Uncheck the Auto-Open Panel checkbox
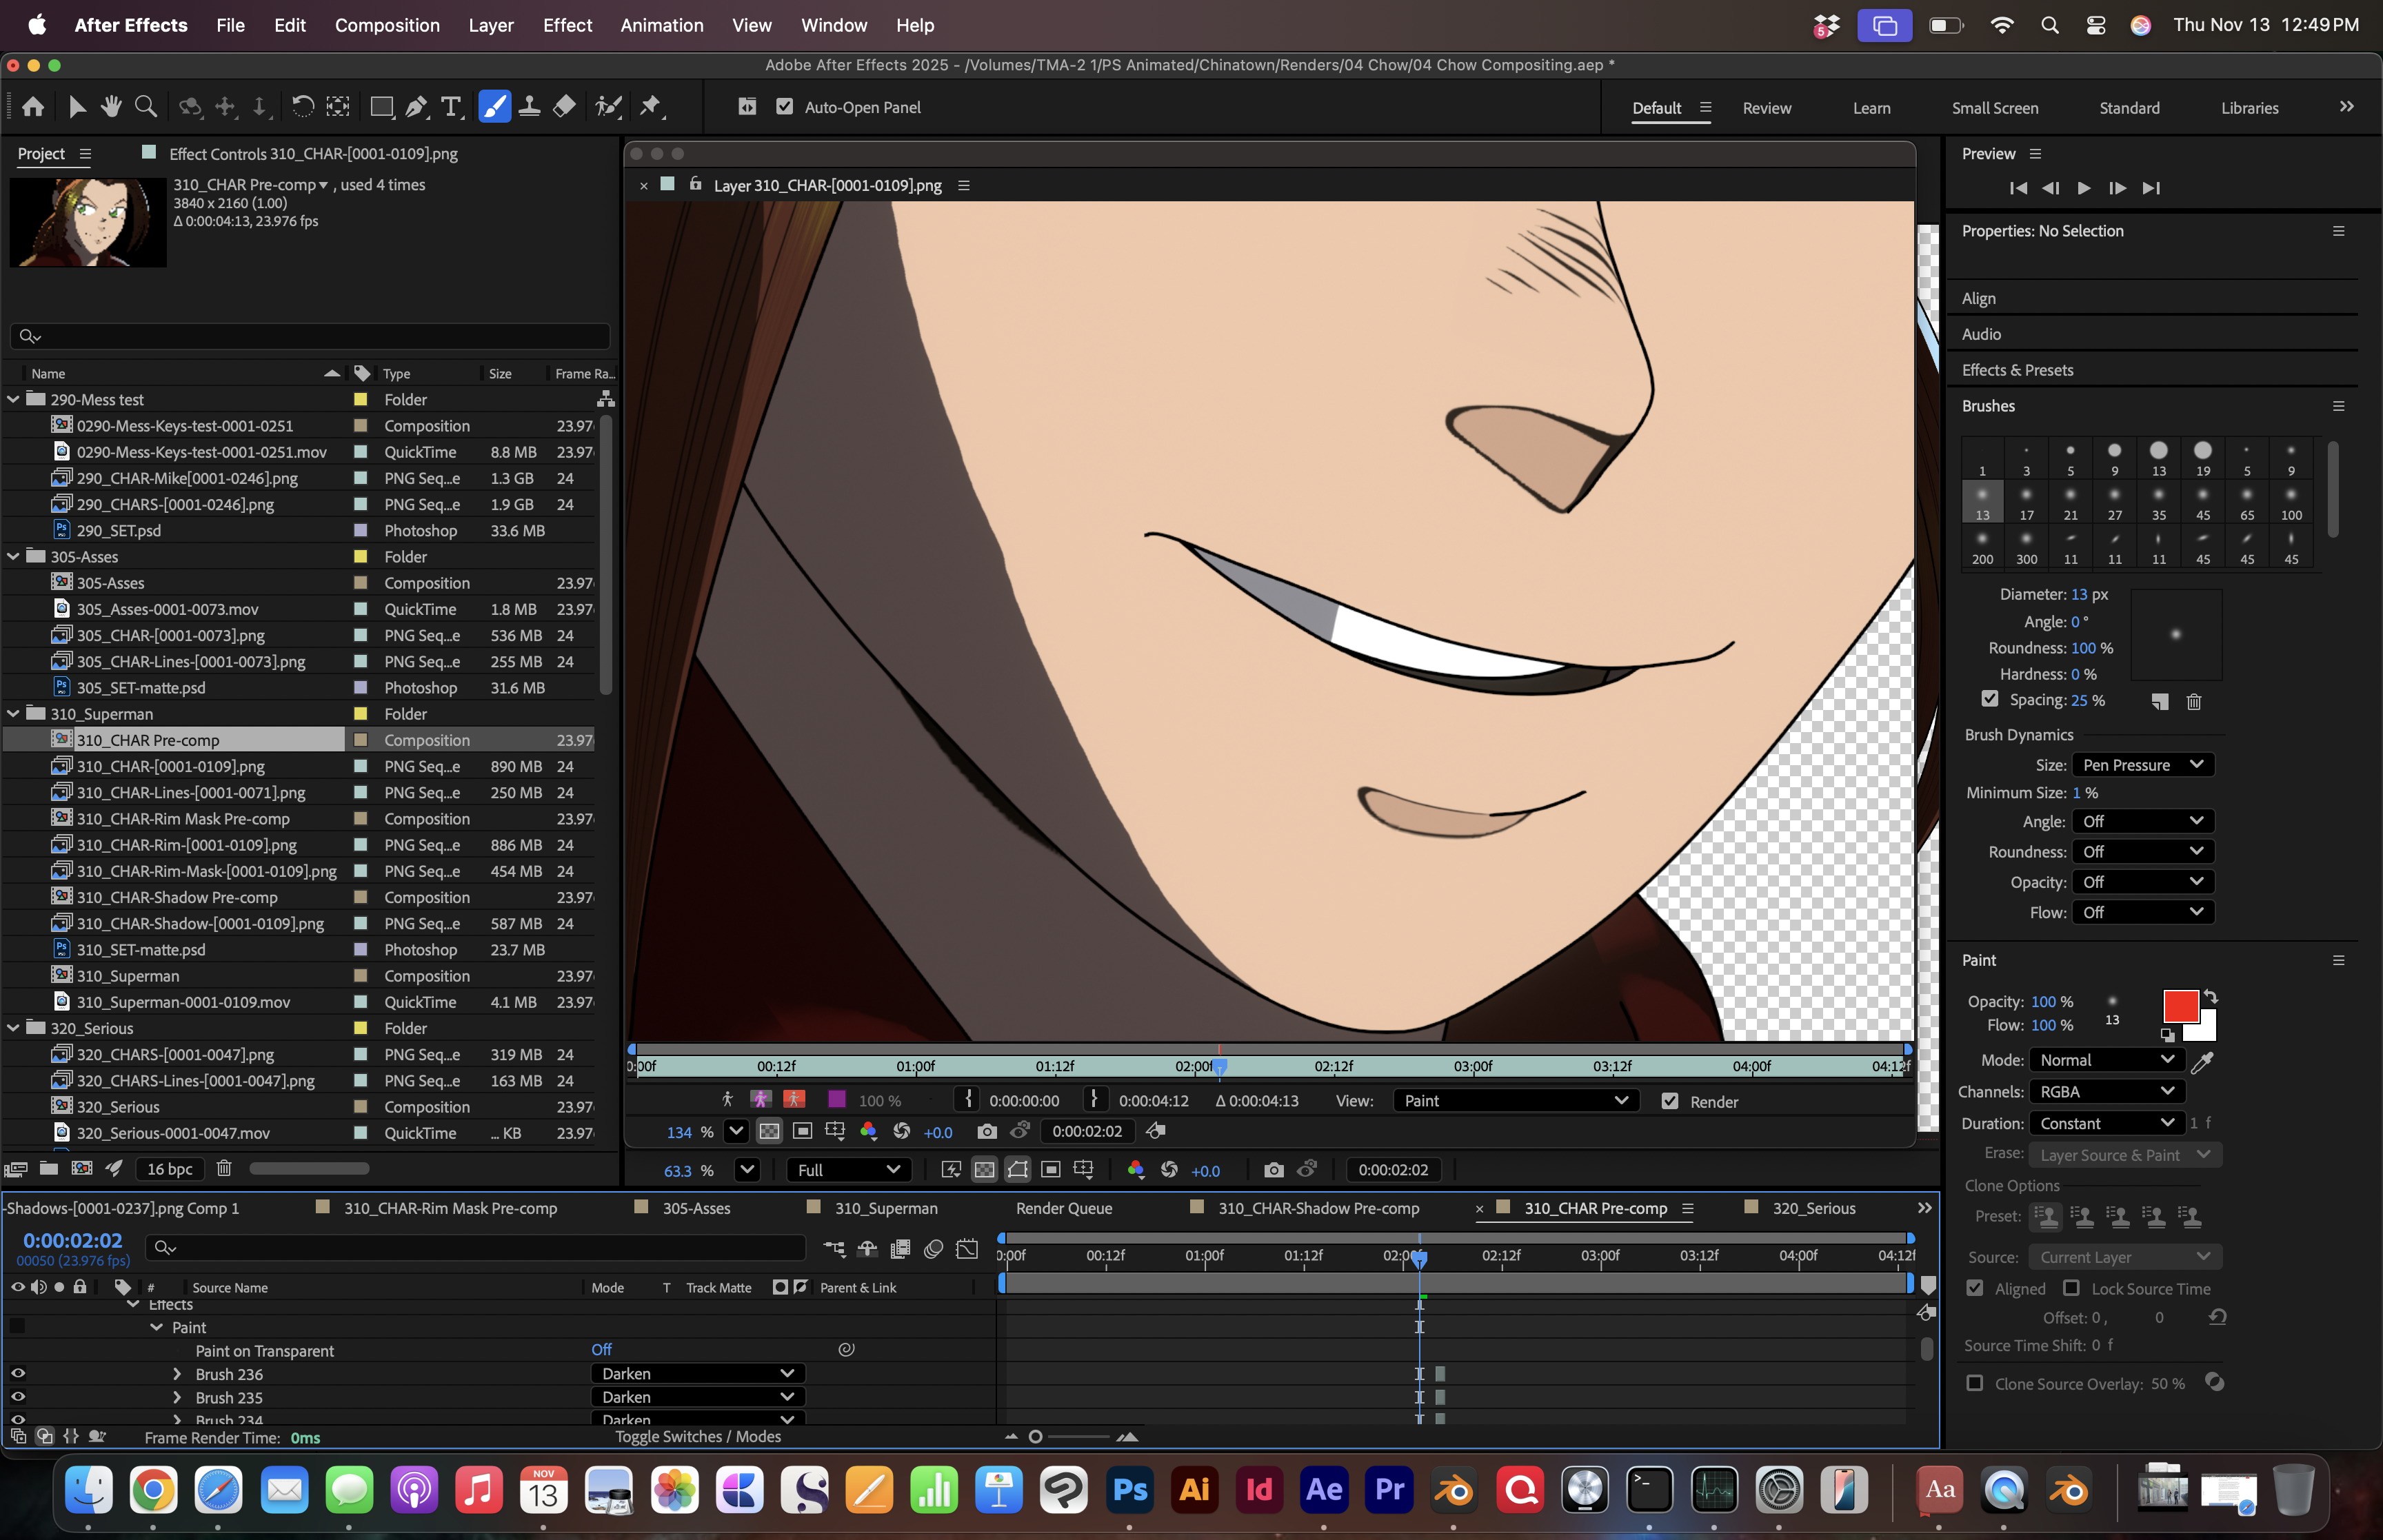The height and width of the screenshot is (1540, 2383). [785, 107]
